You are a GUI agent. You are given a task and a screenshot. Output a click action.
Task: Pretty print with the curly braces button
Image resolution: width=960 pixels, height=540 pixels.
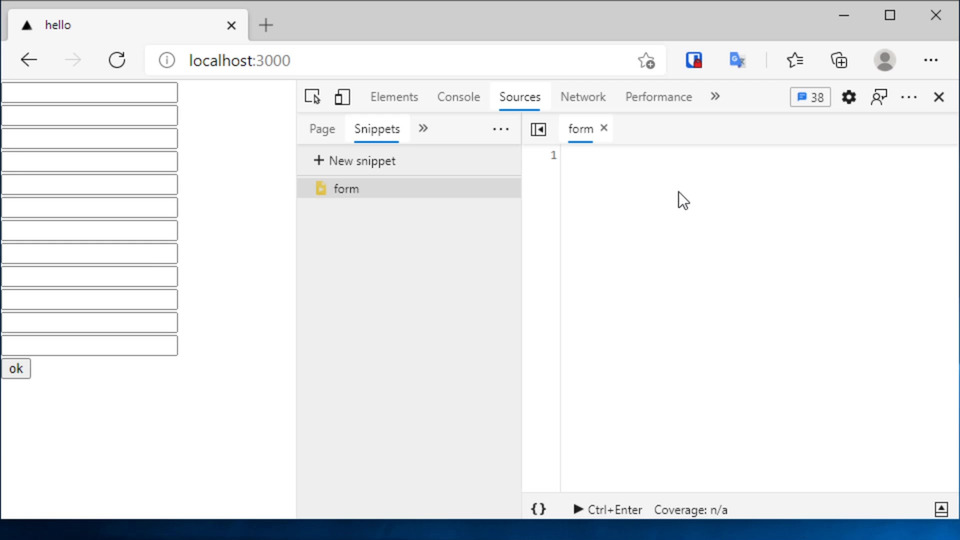(538, 509)
